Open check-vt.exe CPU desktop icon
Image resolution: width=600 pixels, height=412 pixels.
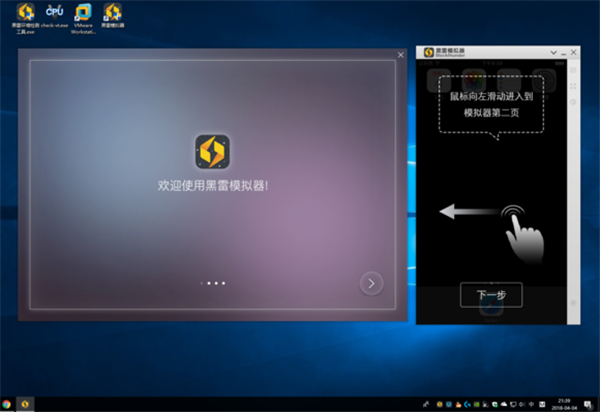click(55, 16)
